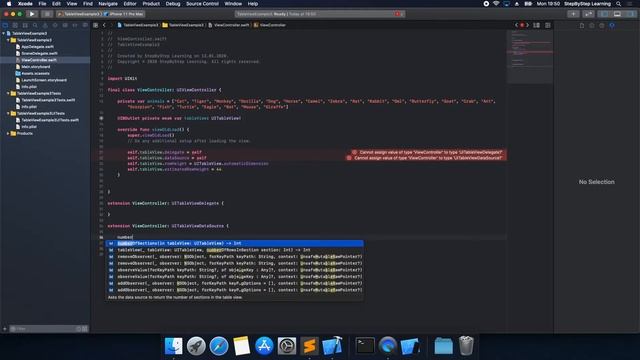Open the File menu
This screenshot has width=640, height=360.
pos(42,4)
